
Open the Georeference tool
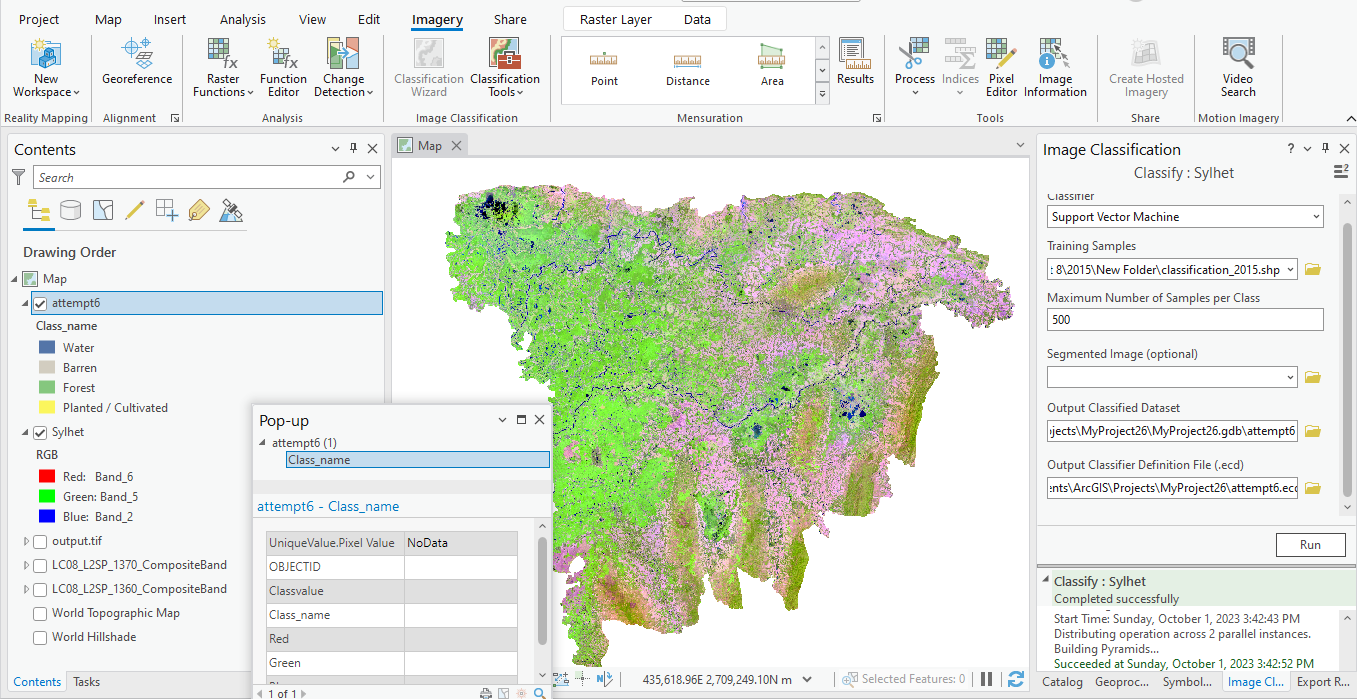point(137,62)
